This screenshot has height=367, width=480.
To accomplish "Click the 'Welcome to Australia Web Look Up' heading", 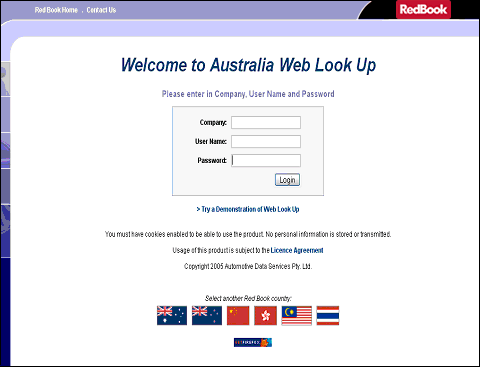I will (x=248, y=65).
